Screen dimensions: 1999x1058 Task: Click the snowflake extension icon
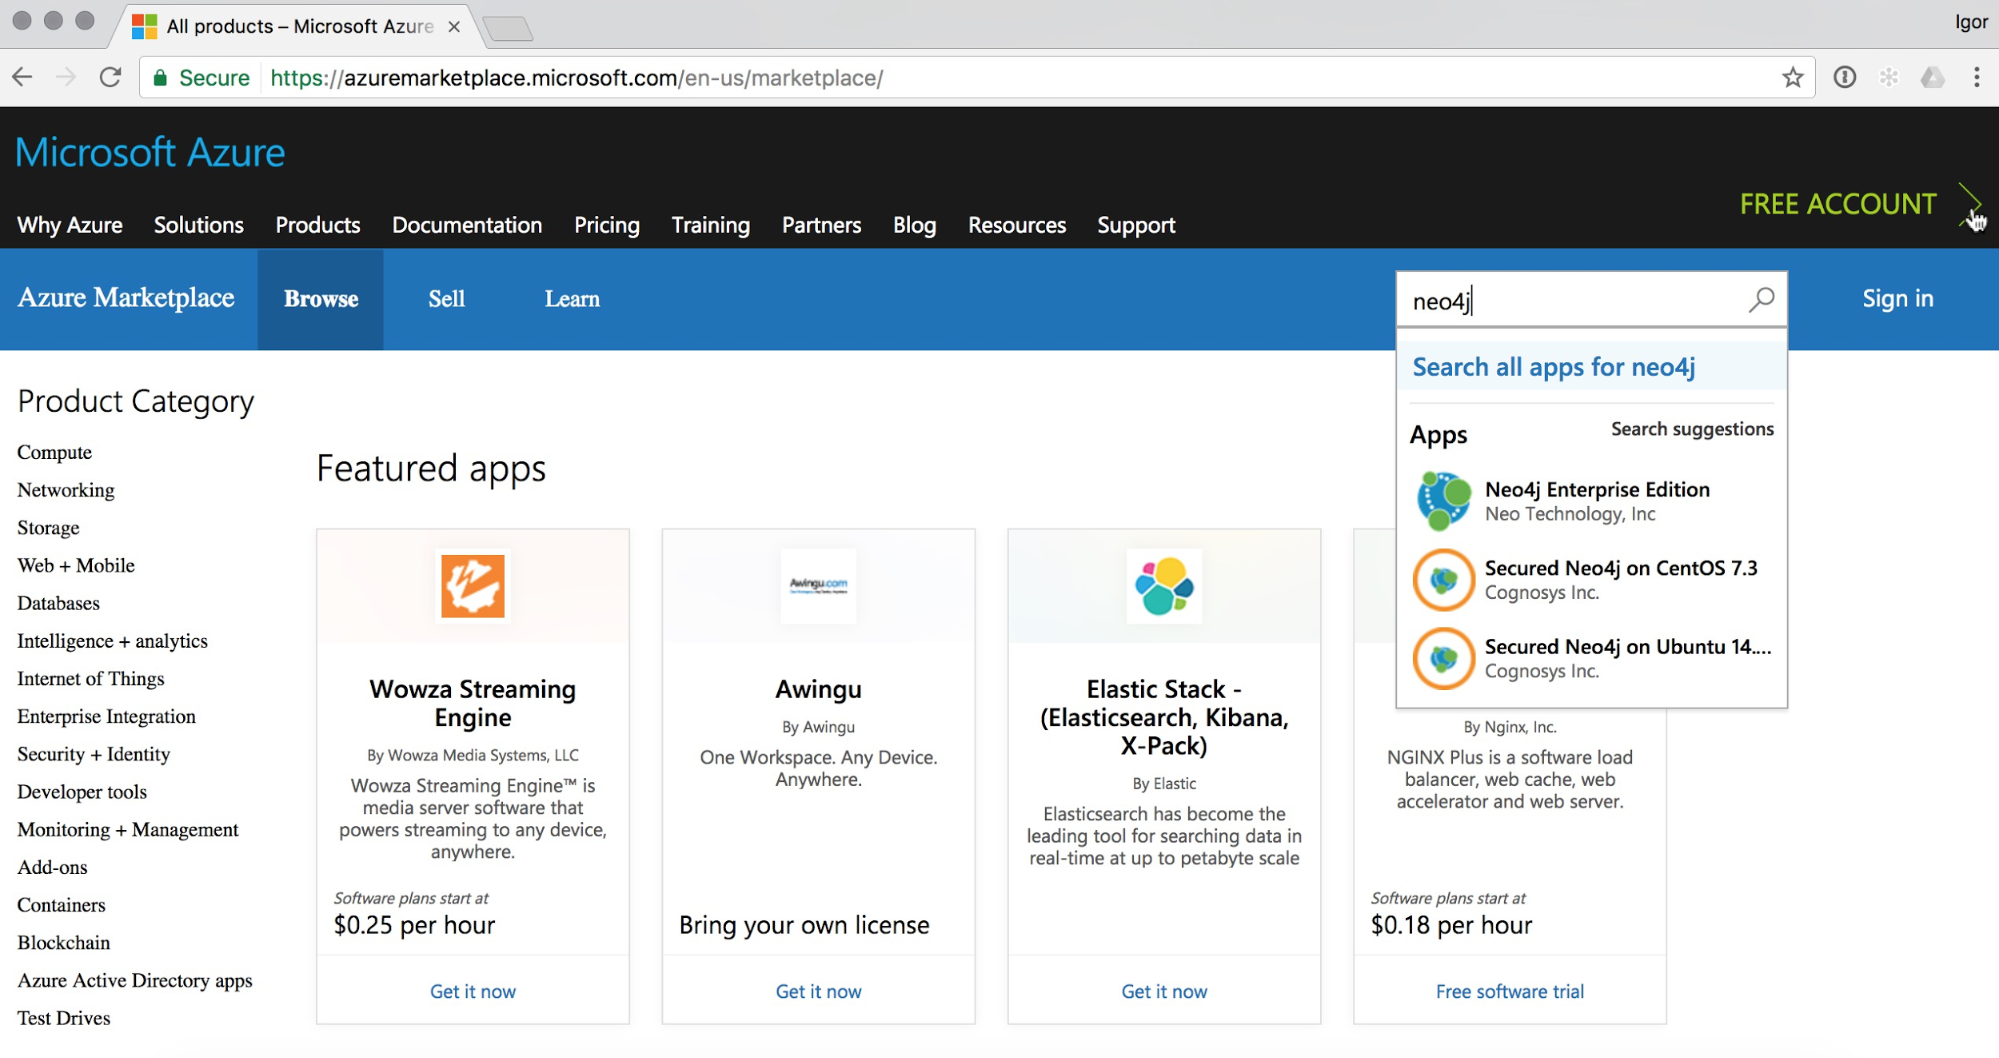[1889, 77]
